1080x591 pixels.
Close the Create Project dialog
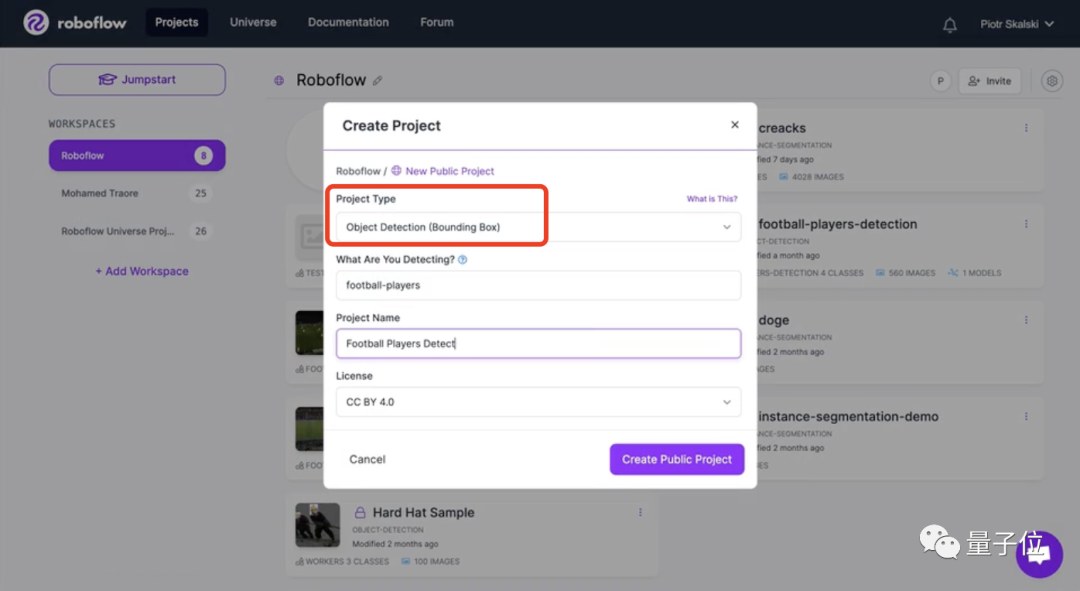[x=735, y=125]
